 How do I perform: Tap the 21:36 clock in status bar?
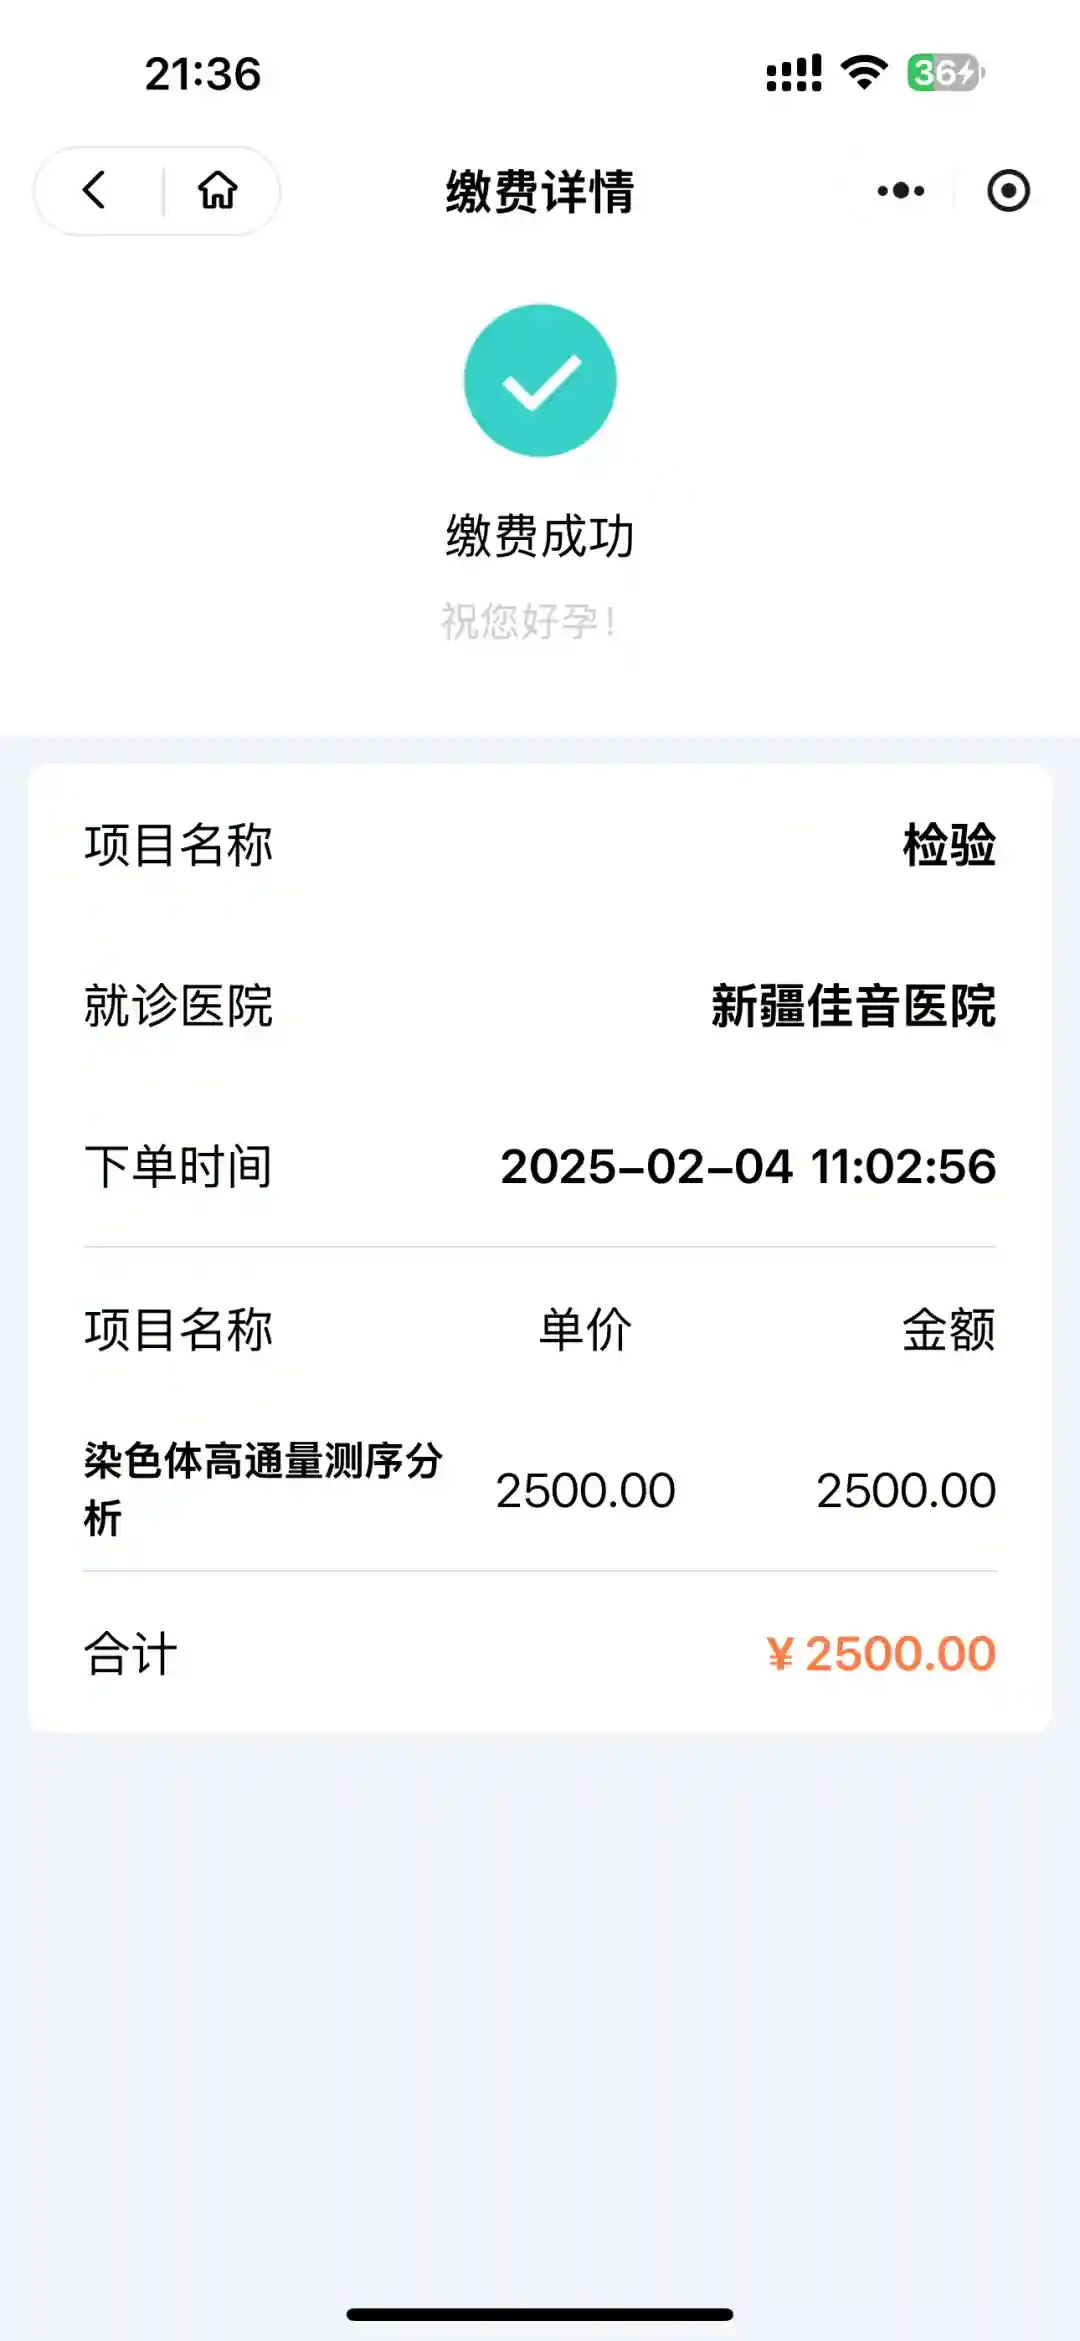[203, 74]
